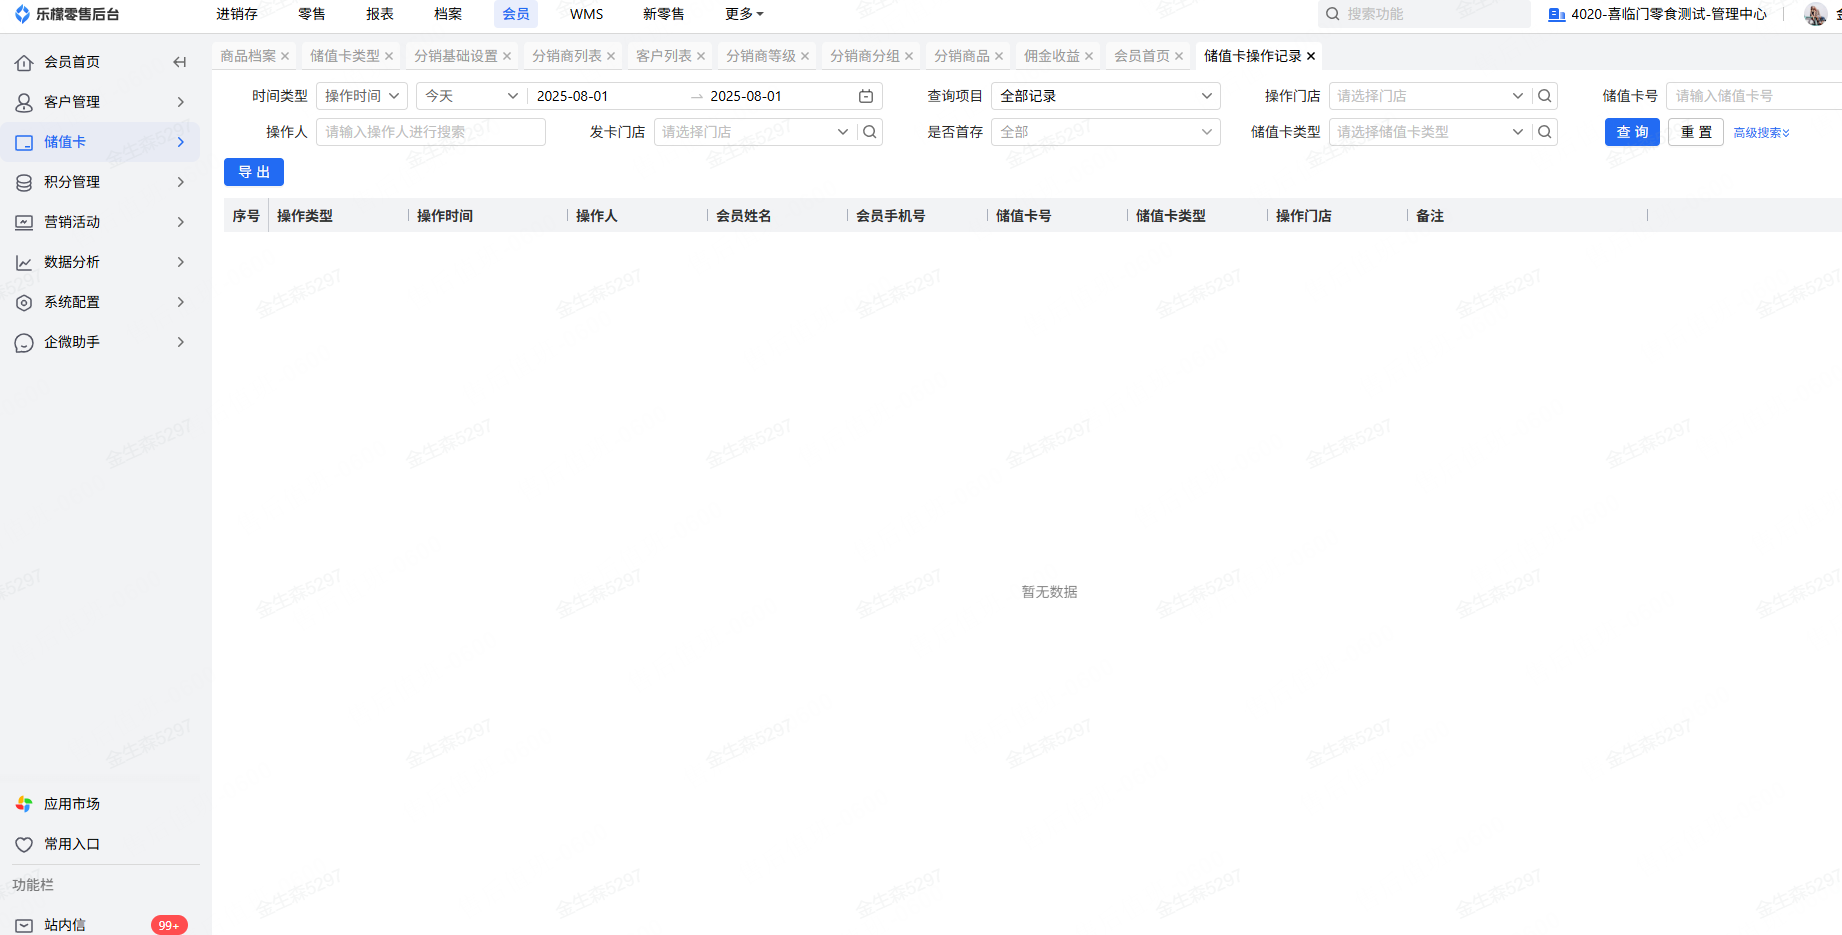
Task: Click the 常用入口 heart icon
Action: pos(24,844)
